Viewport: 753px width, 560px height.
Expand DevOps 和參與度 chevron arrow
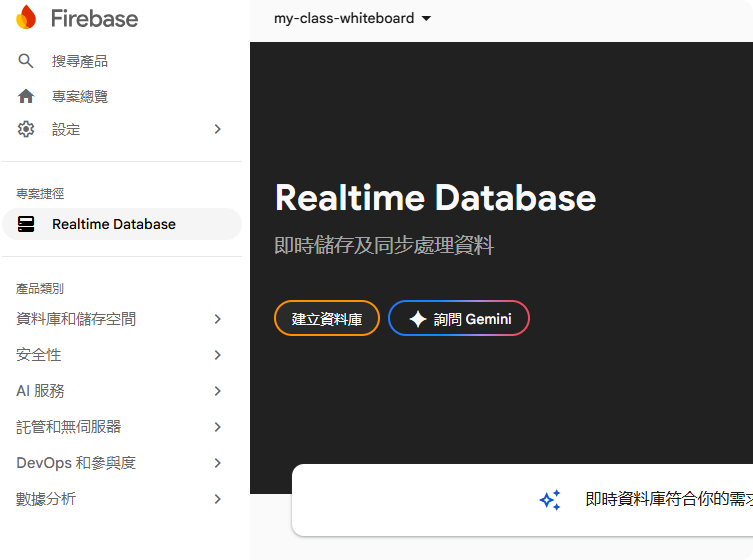(x=218, y=463)
